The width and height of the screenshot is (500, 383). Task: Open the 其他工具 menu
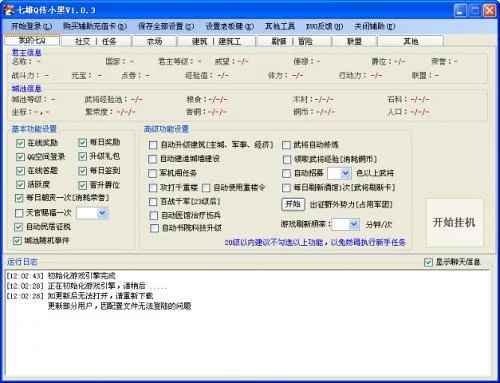[280, 26]
